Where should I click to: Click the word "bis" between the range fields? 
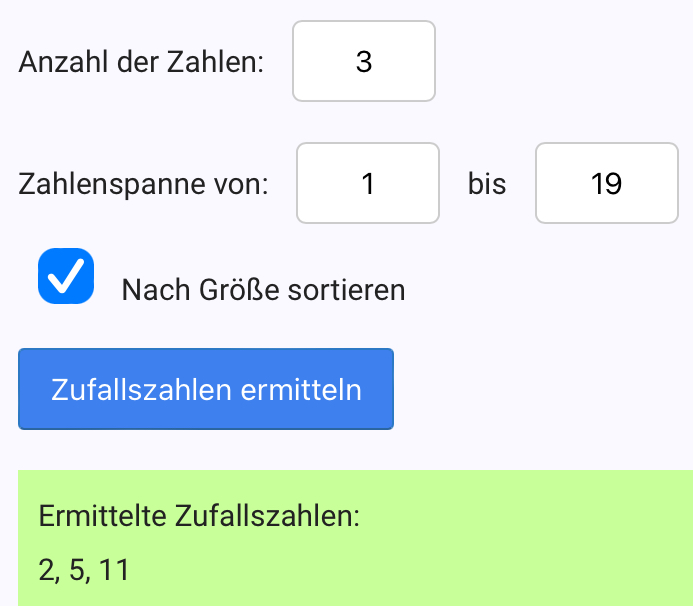pyautogui.click(x=487, y=184)
